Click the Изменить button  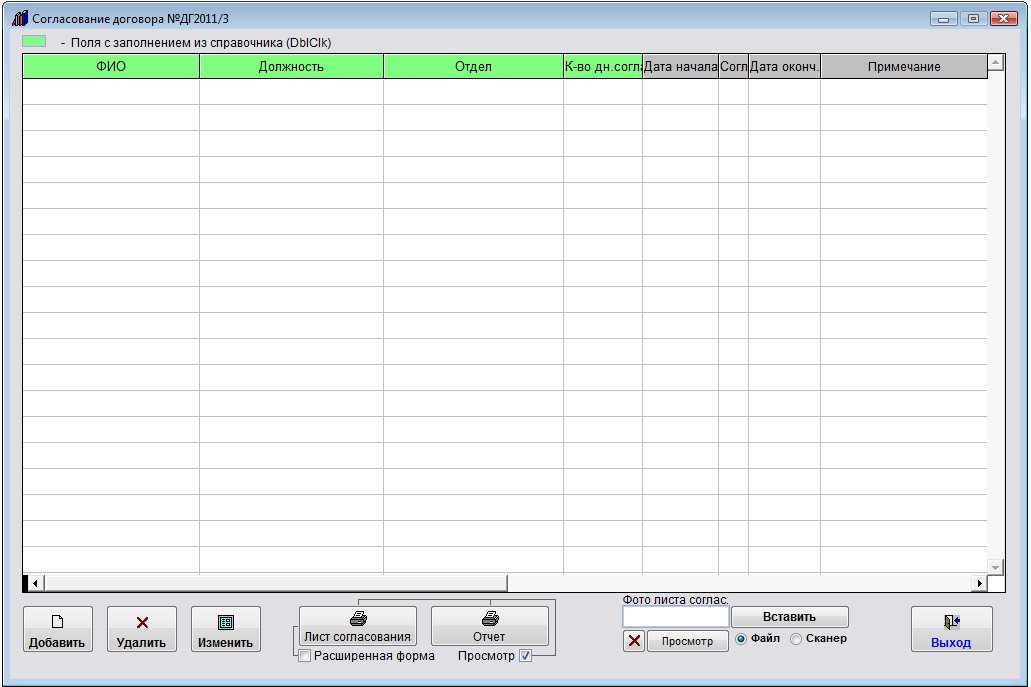pyautogui.click(x=226, y=629)
